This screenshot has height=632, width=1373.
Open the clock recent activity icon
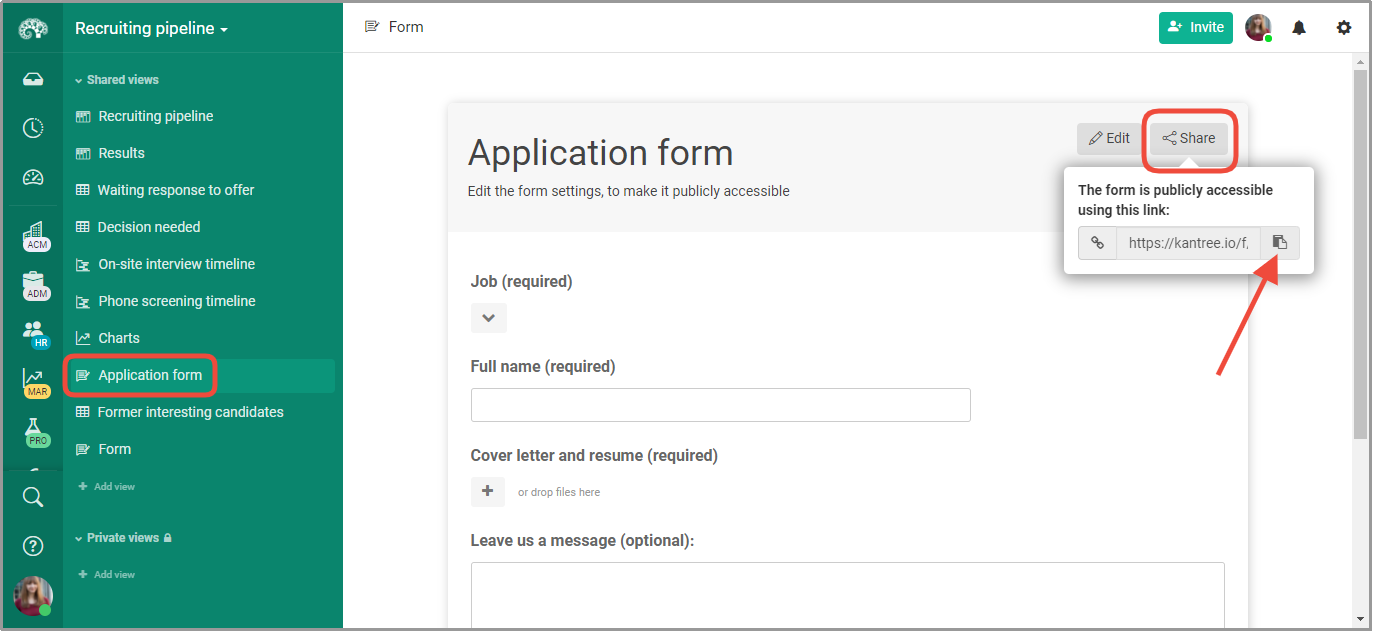coord(33,128)
